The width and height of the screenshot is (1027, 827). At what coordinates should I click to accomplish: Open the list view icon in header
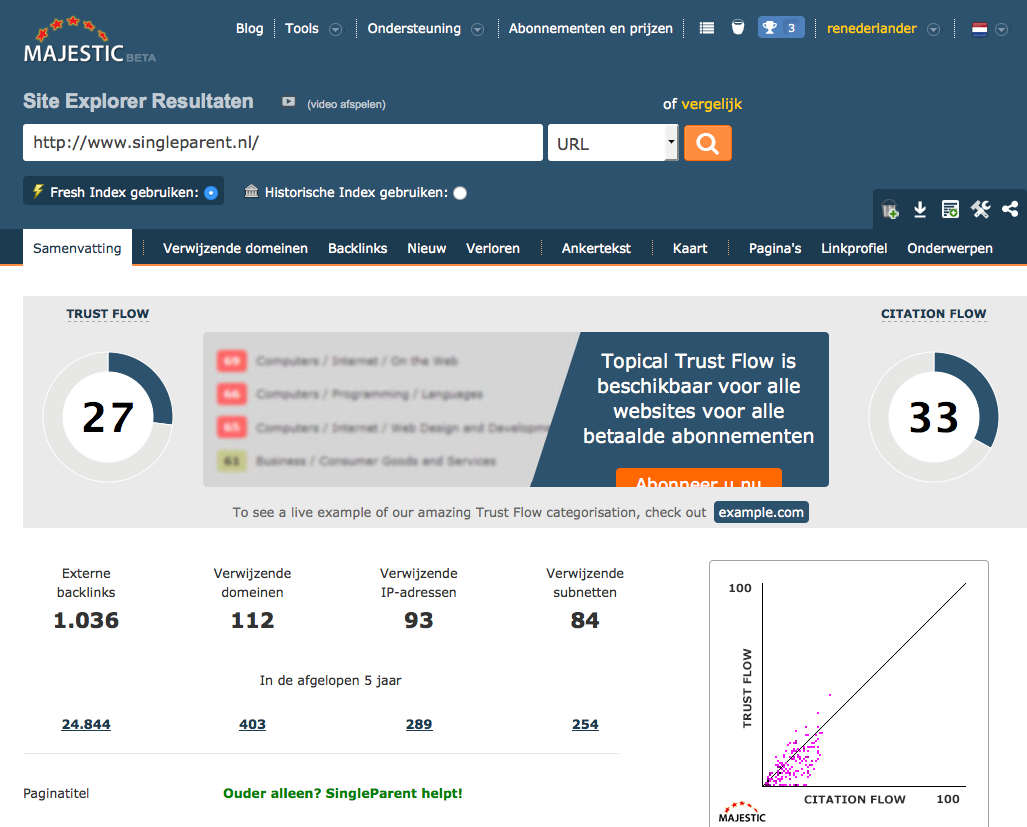click(x=707, y=28)
